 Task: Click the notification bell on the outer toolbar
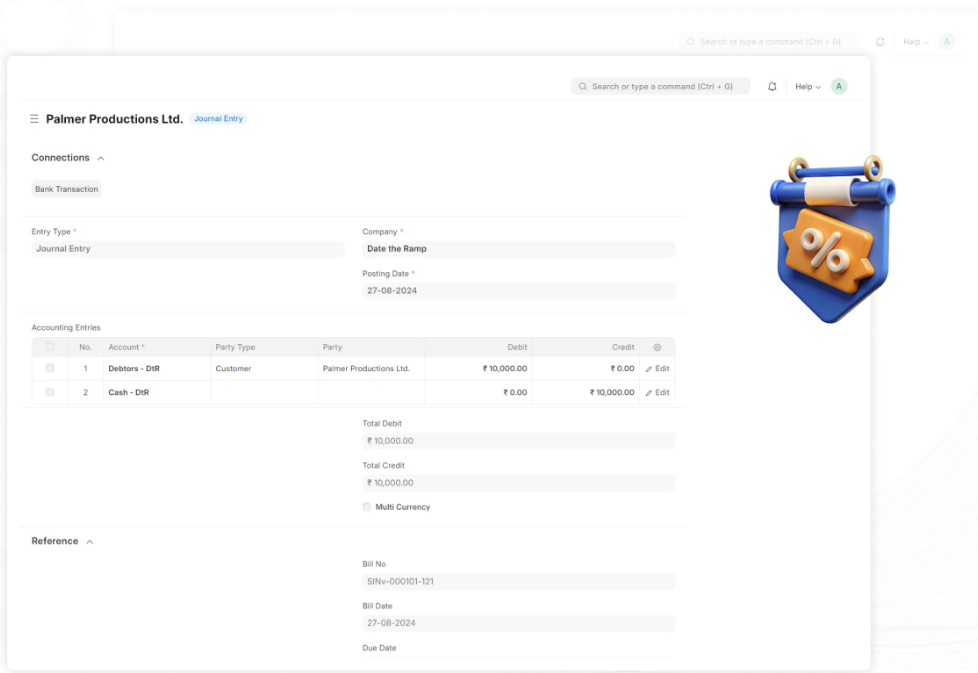pos(880,41)
